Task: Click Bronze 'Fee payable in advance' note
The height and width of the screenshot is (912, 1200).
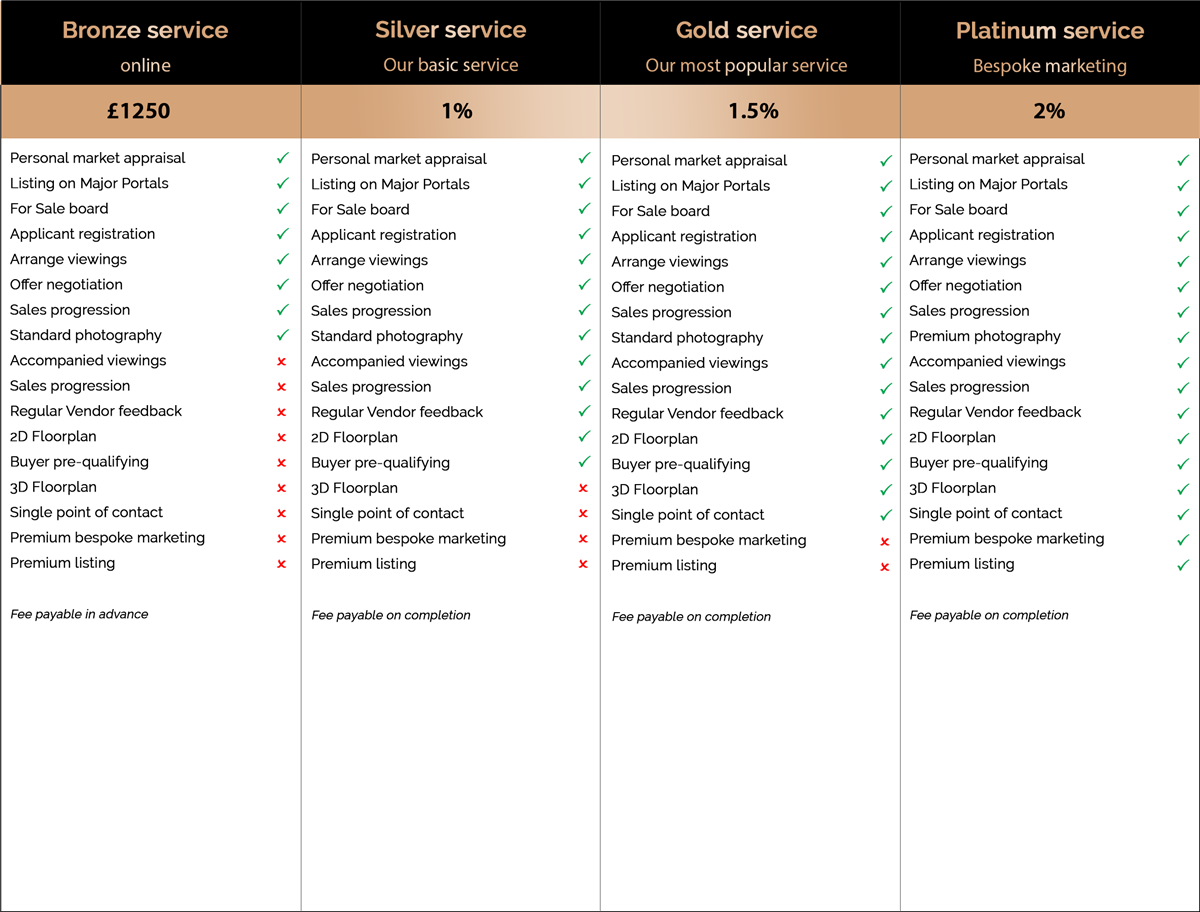Action: click(79, 614)
